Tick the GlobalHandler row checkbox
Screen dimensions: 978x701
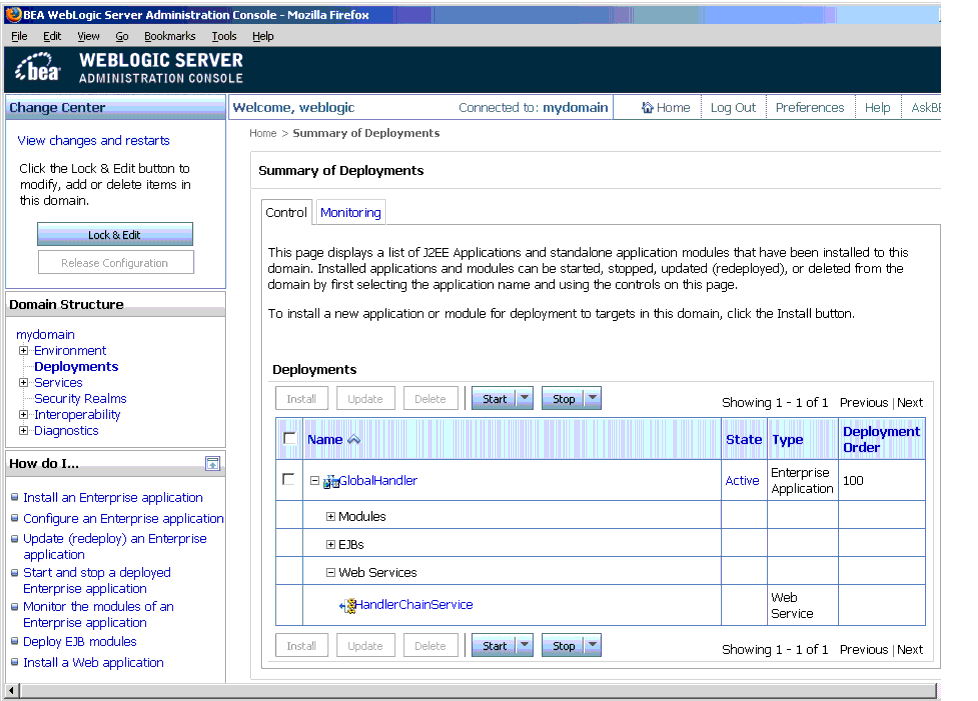pyautogui.click(x=288, y=479)
